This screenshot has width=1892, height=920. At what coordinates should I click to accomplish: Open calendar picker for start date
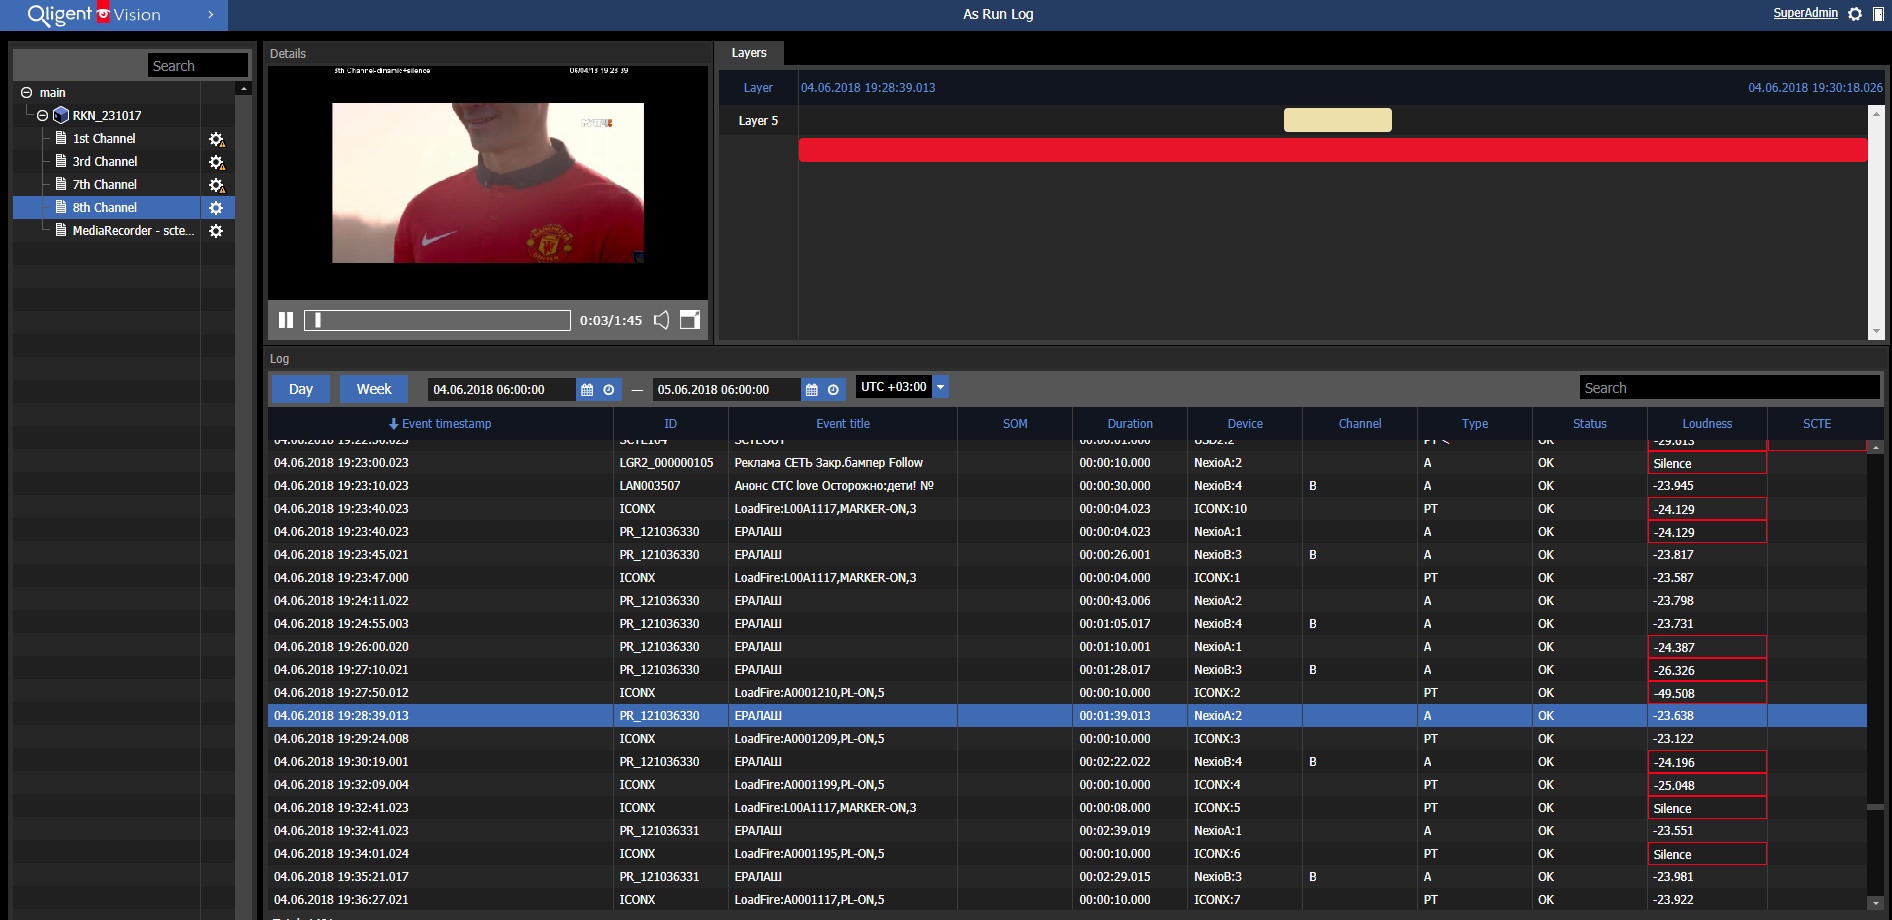pos(587,390)
